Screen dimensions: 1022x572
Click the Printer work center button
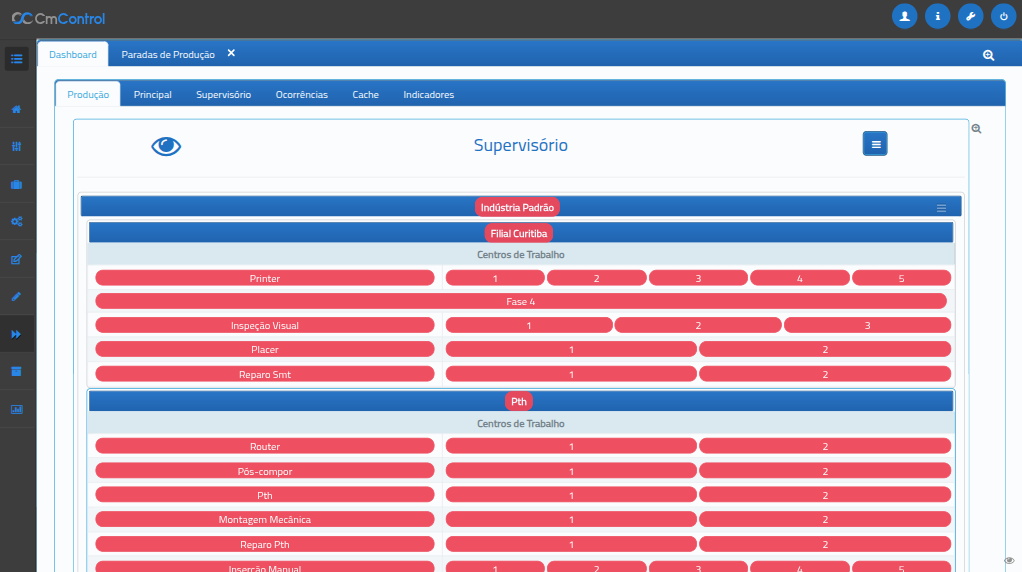[x=265, y=278]
